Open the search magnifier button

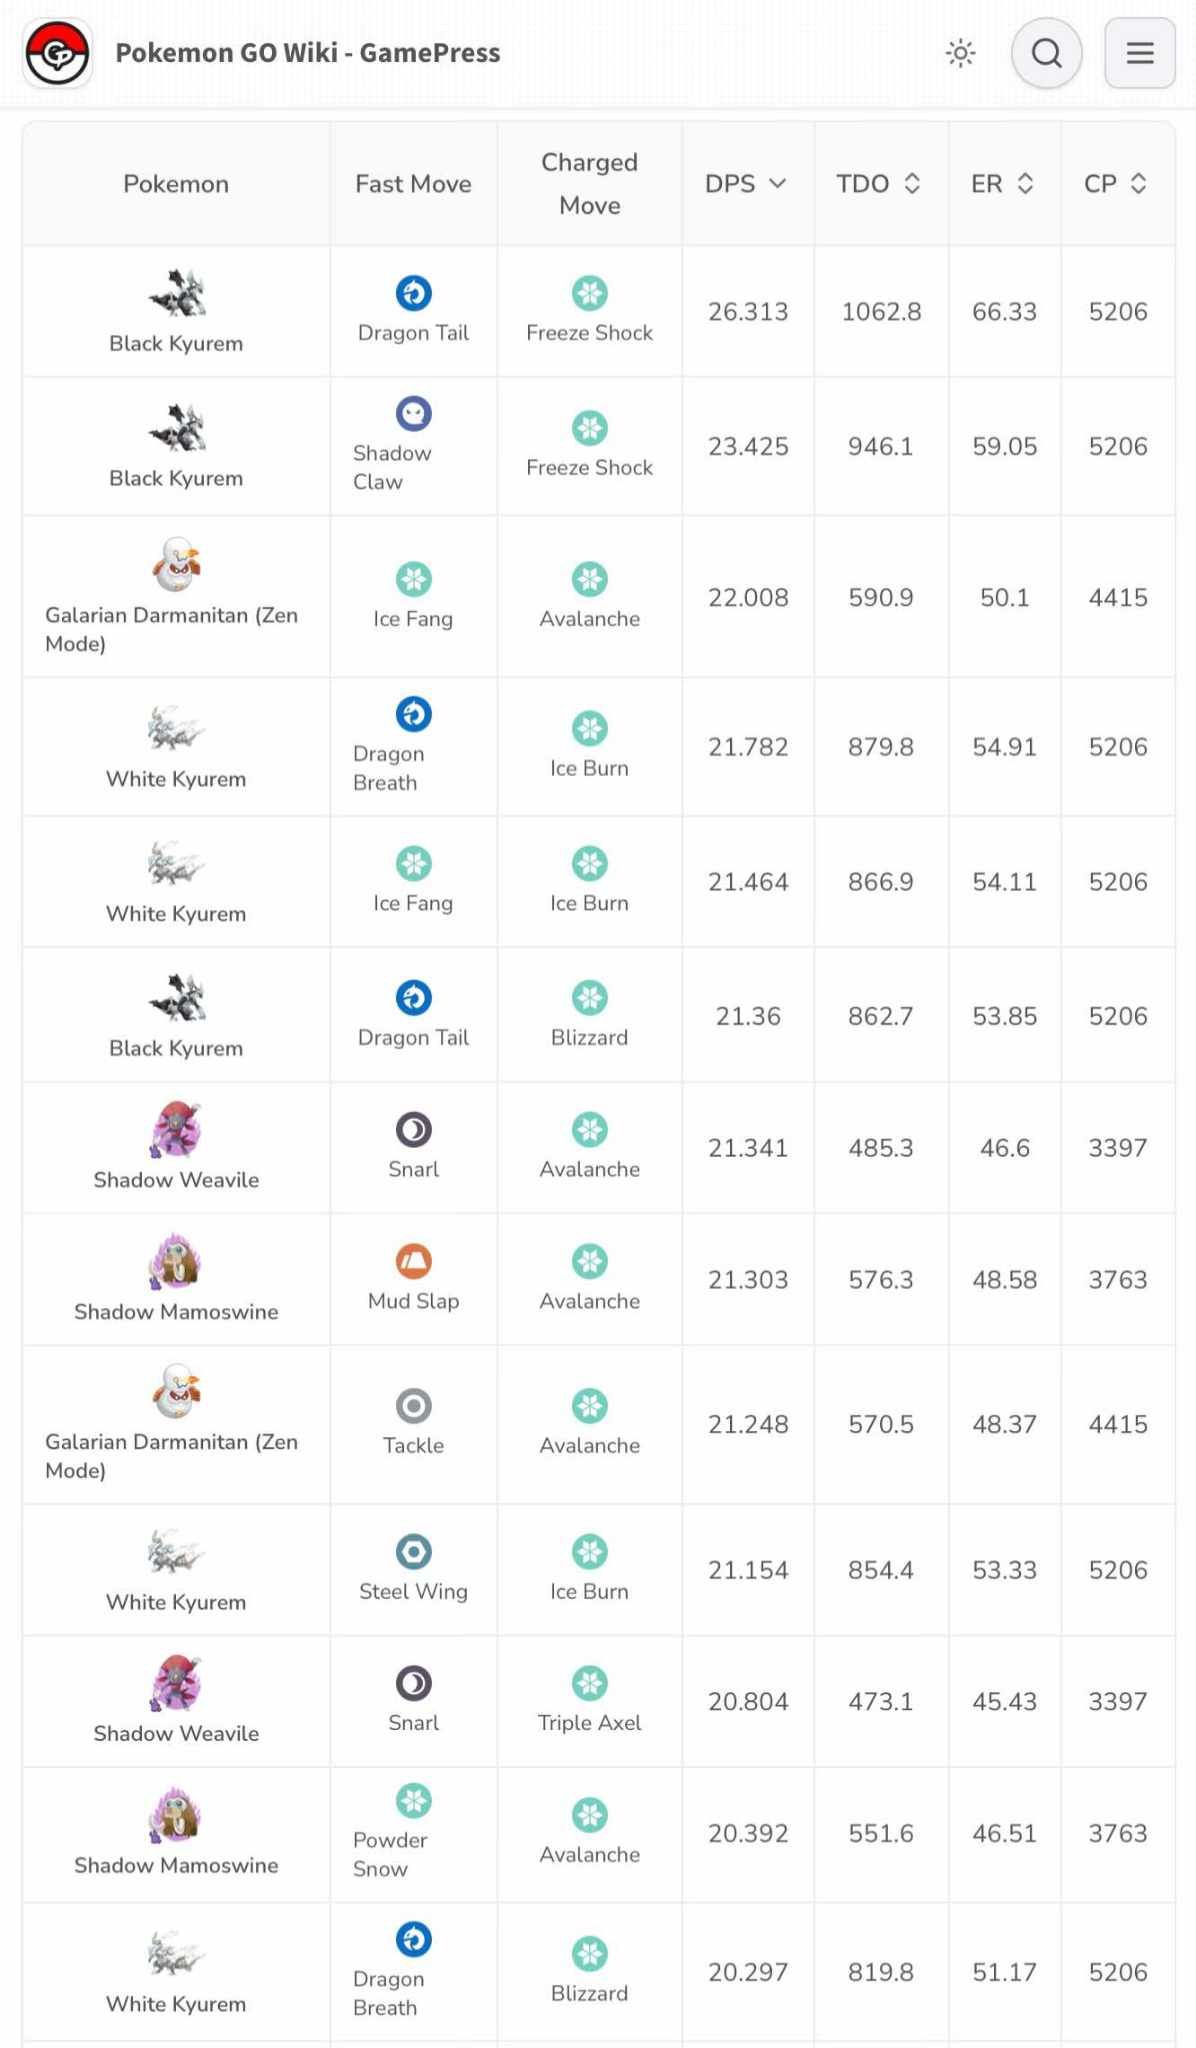click(1046, 53)
